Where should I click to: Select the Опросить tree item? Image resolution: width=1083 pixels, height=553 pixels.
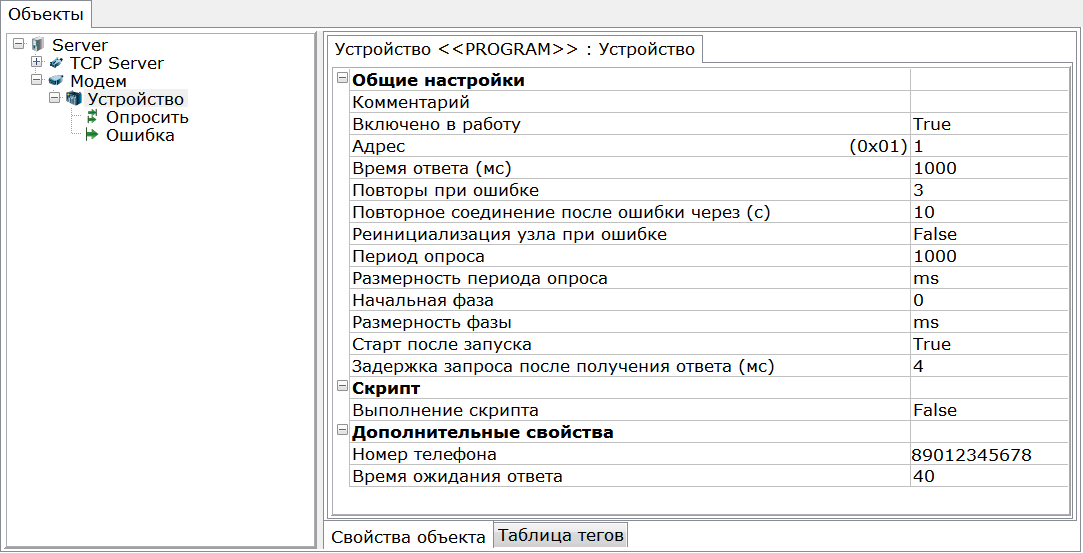(147, 117)
